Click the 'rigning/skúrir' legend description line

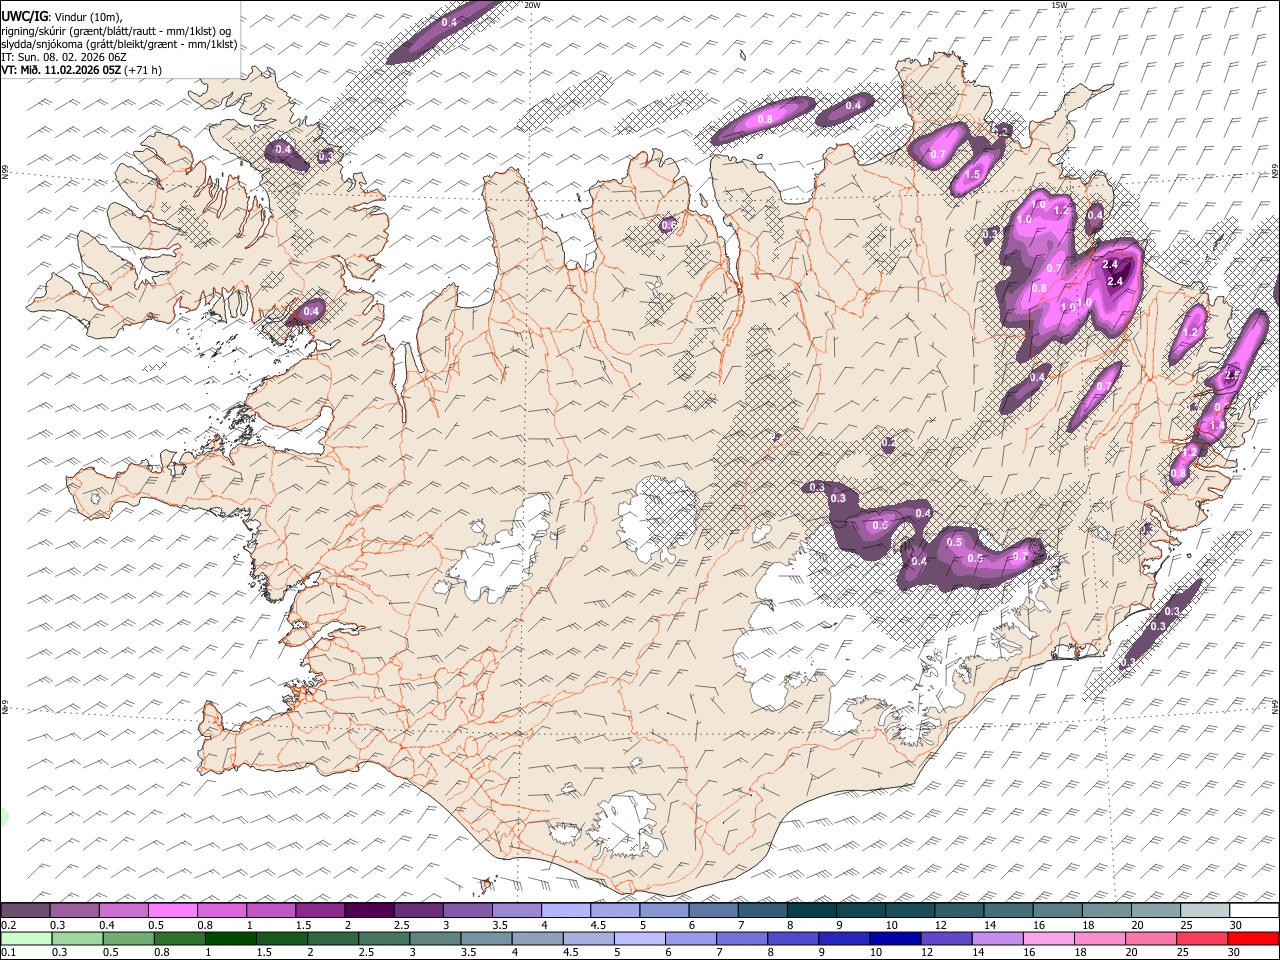[116, 31]
